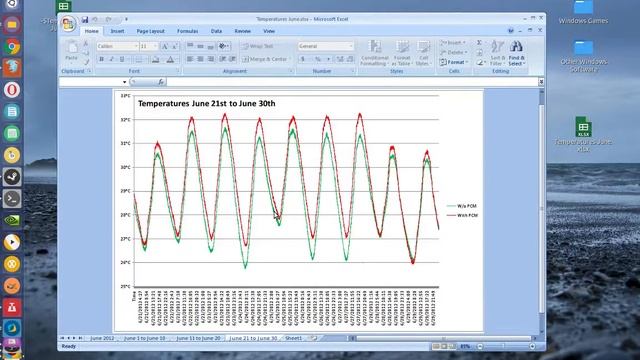Apply the Font Color swatch
640x360 pixels.
pos(170,60)
